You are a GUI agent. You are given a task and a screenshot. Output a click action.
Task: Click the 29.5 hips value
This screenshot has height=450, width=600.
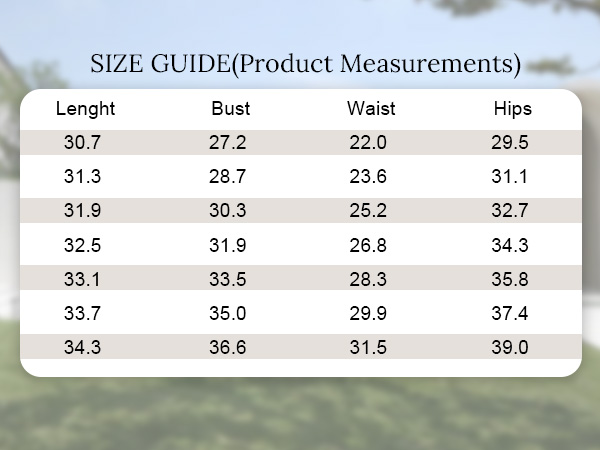click(x=510, y=142)
